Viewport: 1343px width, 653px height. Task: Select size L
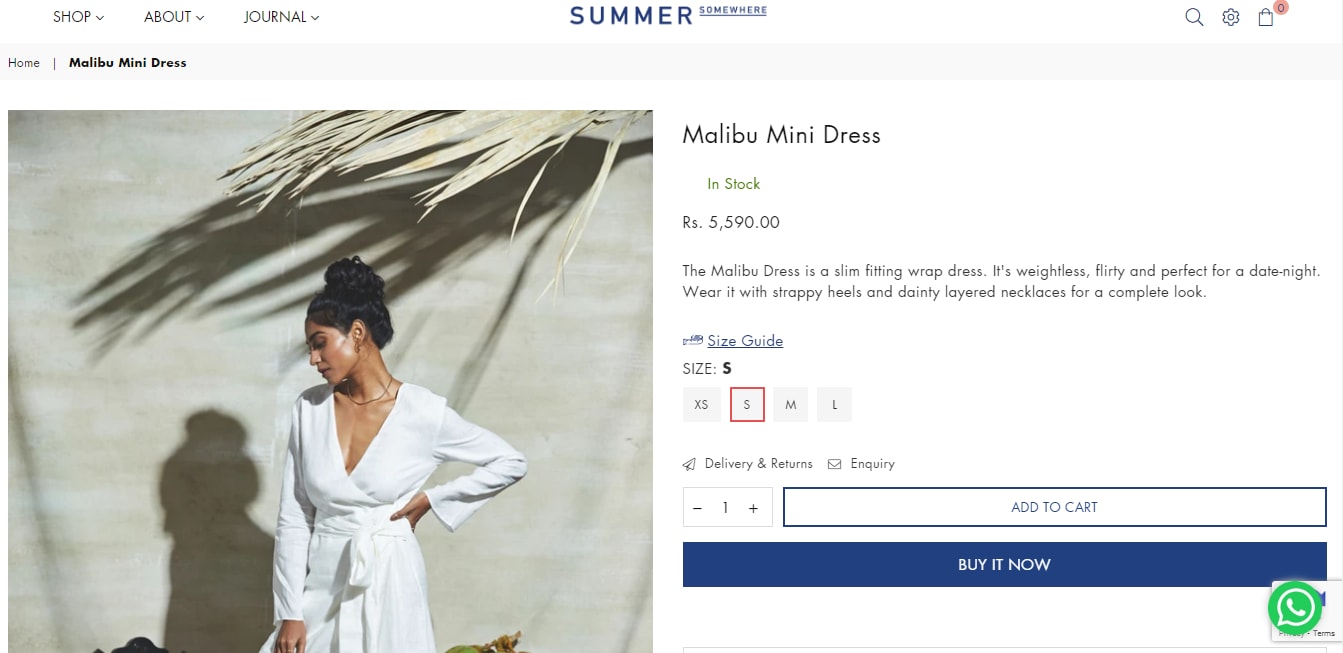834,404
